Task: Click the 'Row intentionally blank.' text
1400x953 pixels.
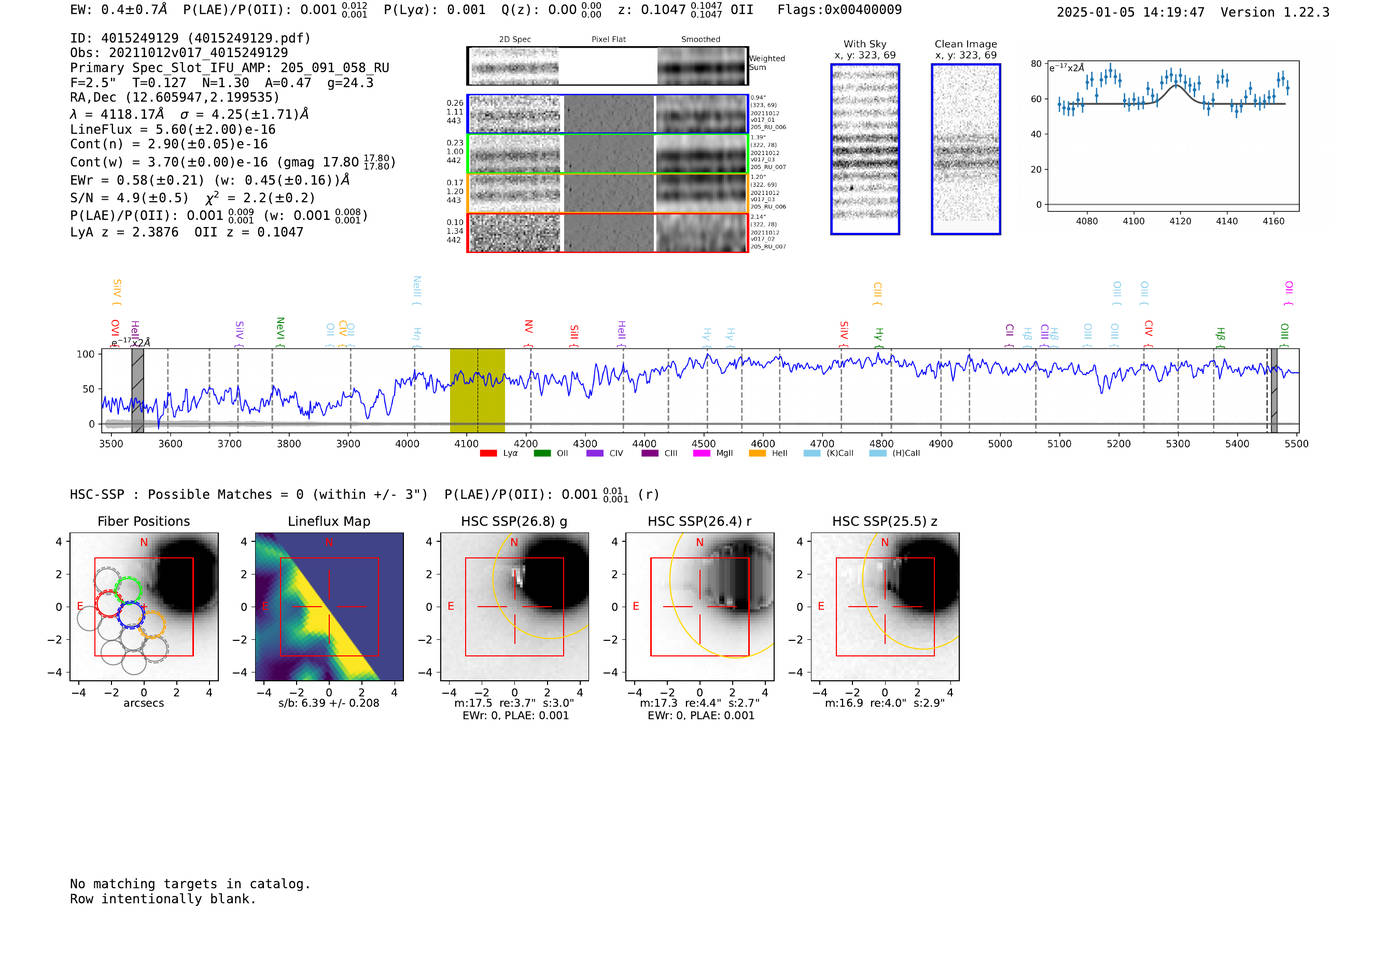Action: 163,898
